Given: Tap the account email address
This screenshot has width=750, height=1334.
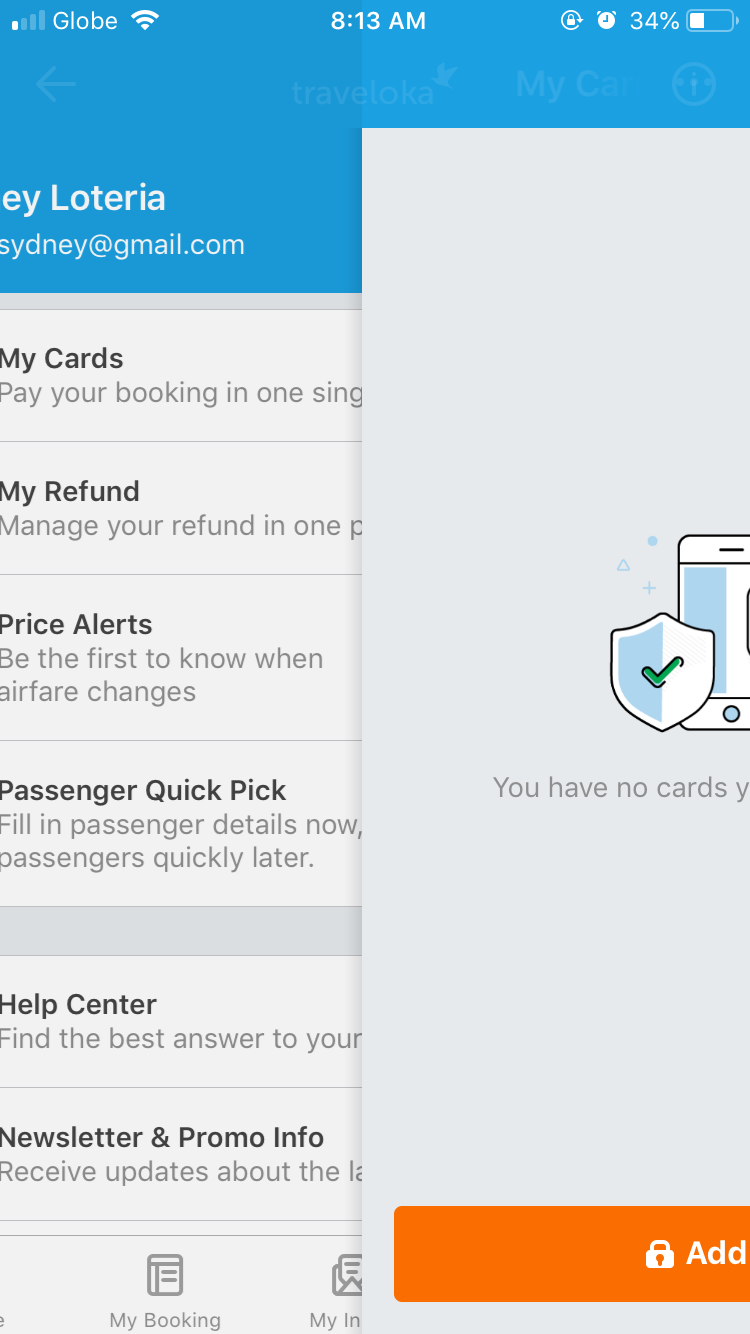Looking at the screenshot, I should pyautogui.click(x=122, y=245).
